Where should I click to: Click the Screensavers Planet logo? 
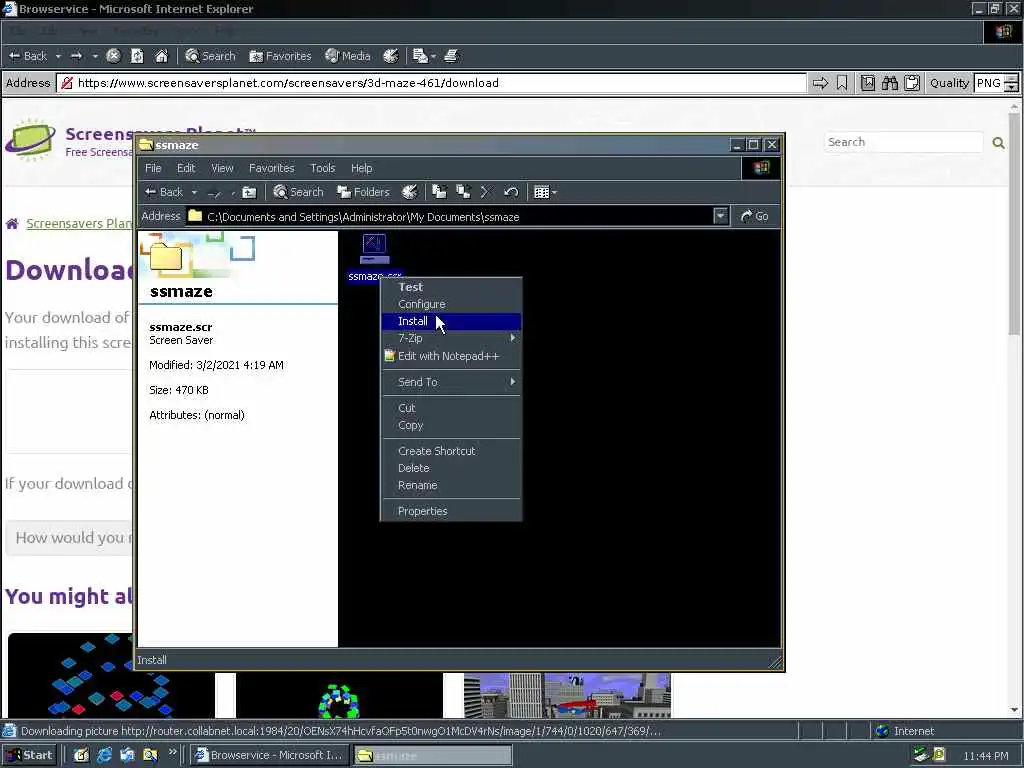point(30,140)
